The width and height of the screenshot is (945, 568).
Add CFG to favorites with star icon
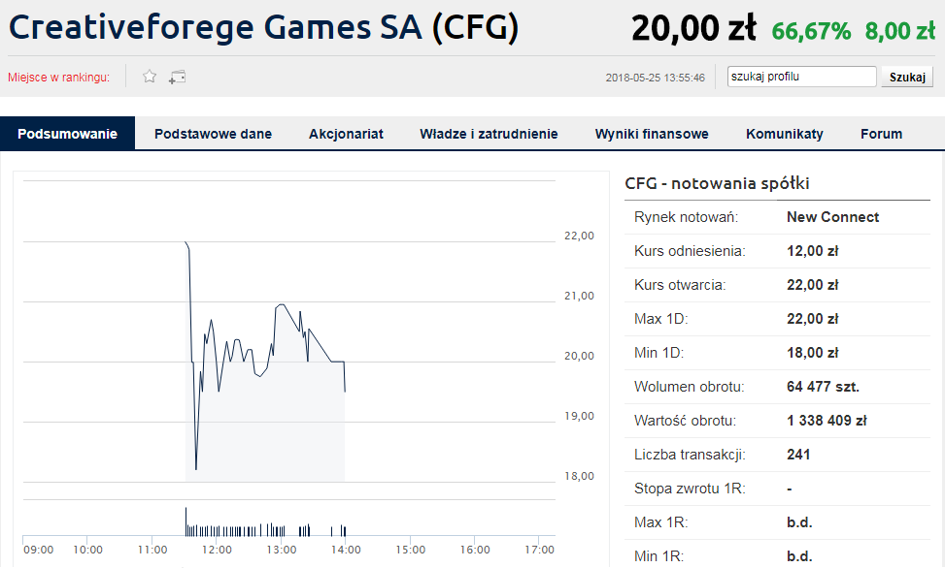tap(149, 77)
